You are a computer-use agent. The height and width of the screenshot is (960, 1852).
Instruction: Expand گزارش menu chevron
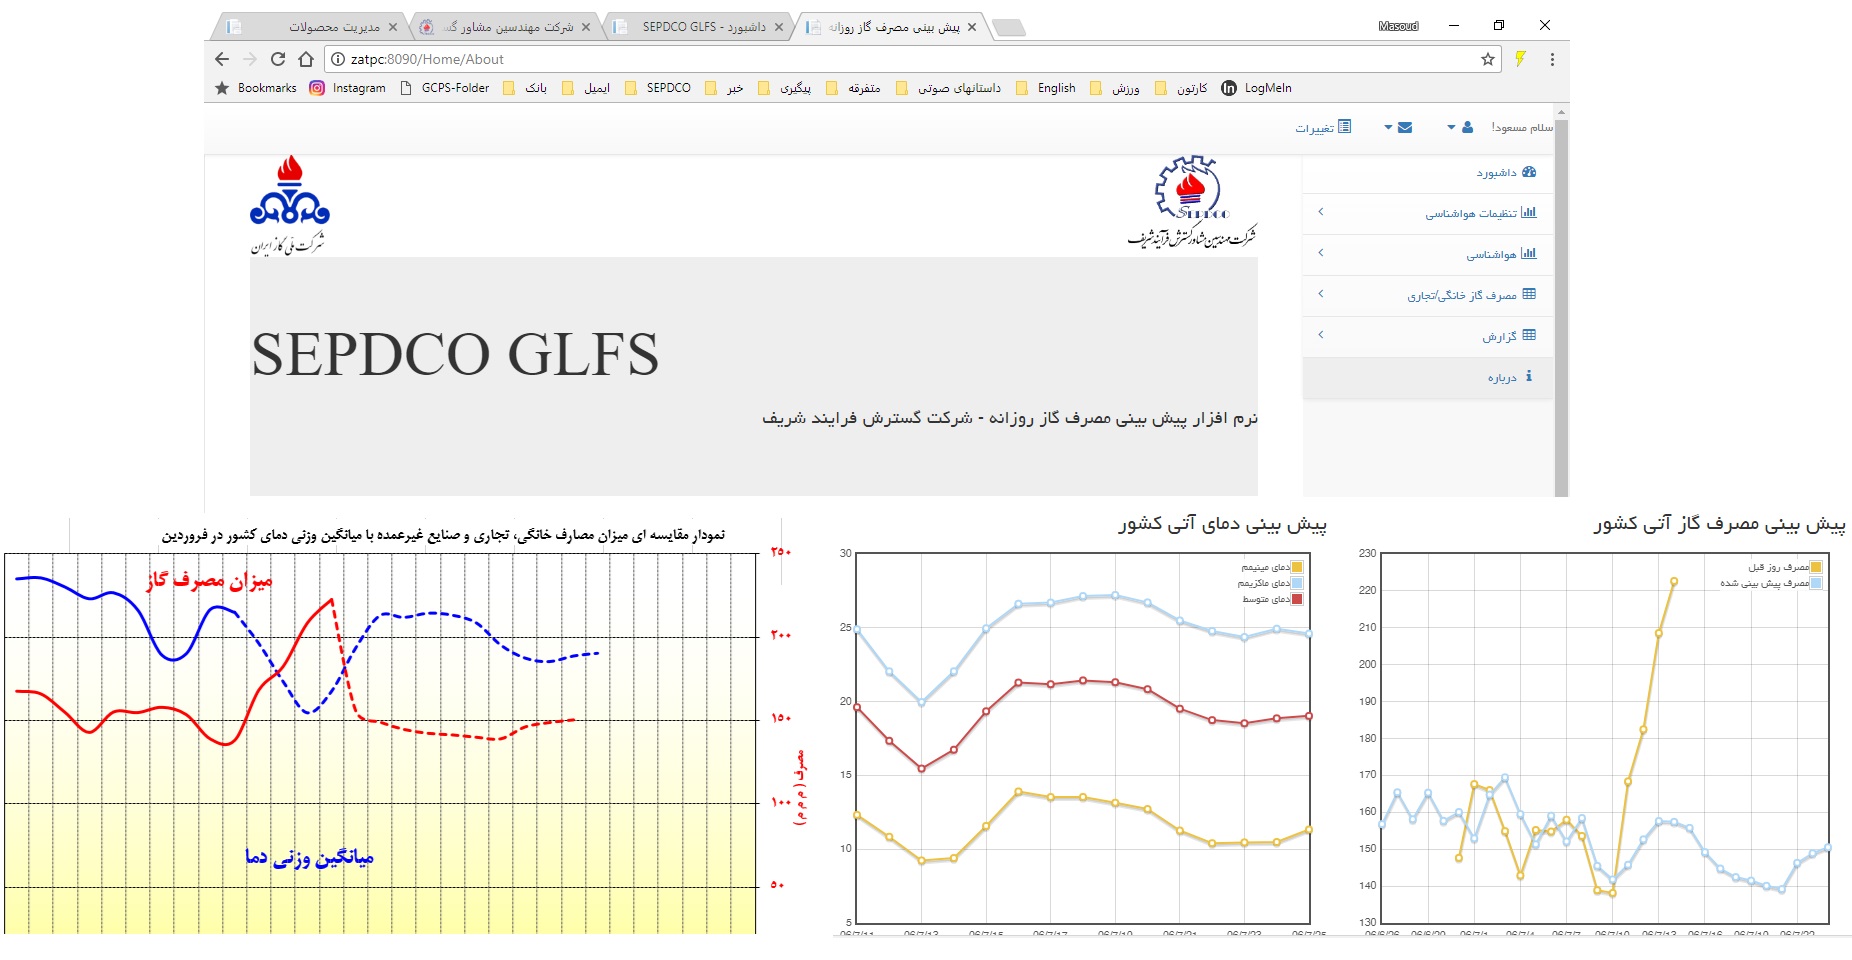click(x=1321, y=335)
